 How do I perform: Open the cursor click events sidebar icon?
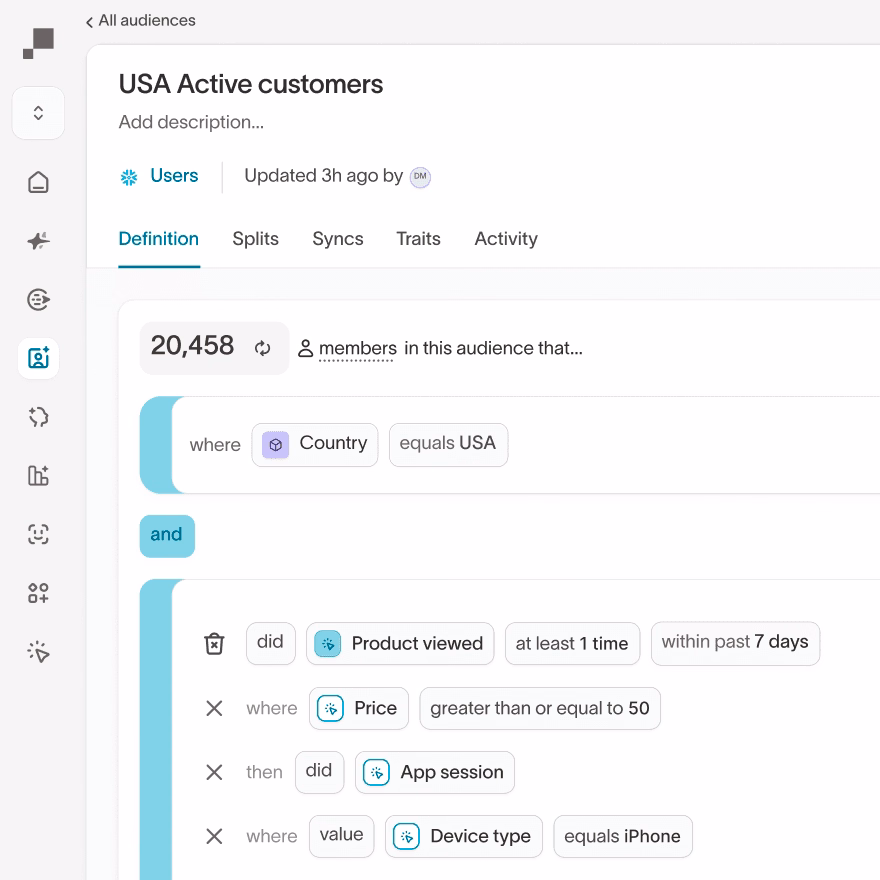click(38, 652)
